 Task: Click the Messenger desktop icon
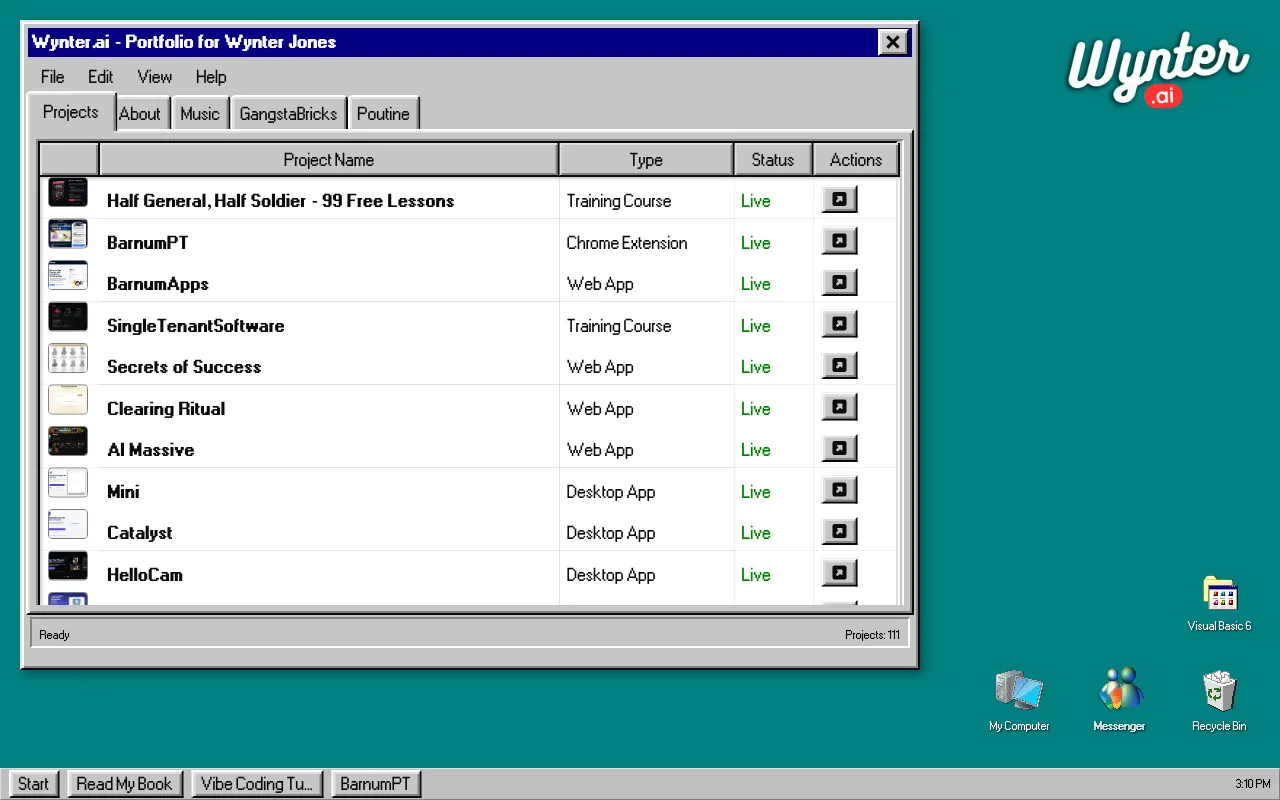coord(1119,700)
